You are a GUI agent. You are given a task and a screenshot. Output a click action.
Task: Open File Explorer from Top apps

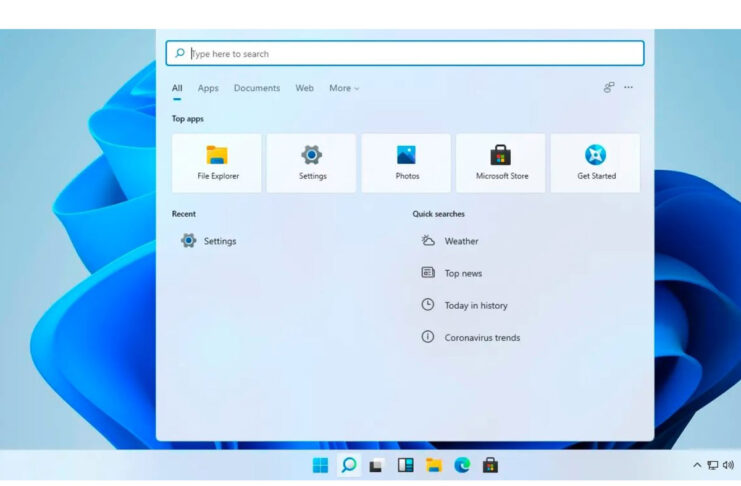[x=217, y=163]
